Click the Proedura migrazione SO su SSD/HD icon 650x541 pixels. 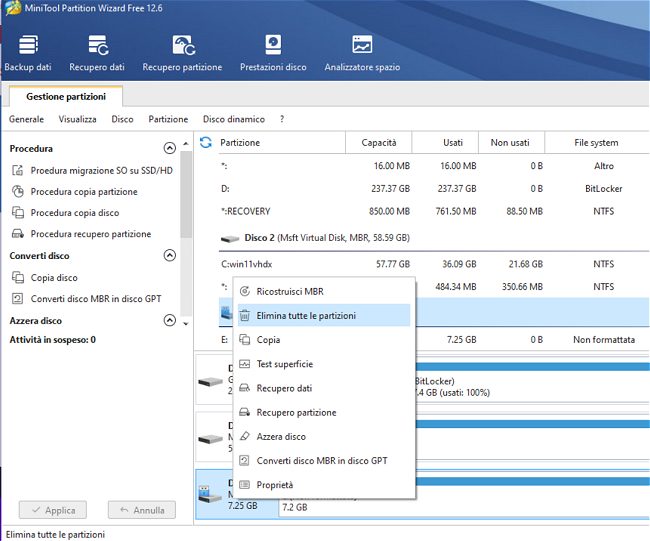[17, 170]
